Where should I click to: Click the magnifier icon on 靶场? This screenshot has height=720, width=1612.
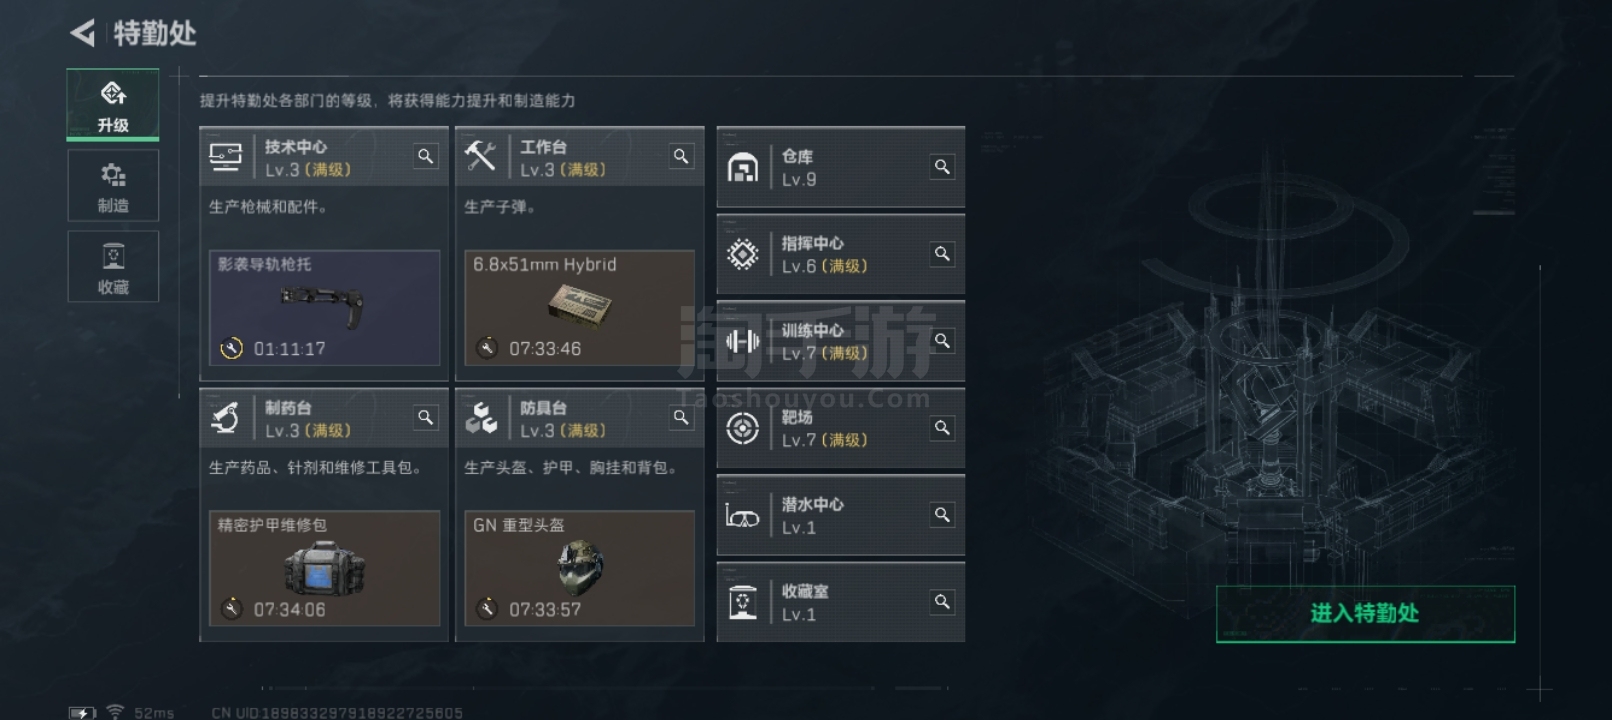pos(942,428)
